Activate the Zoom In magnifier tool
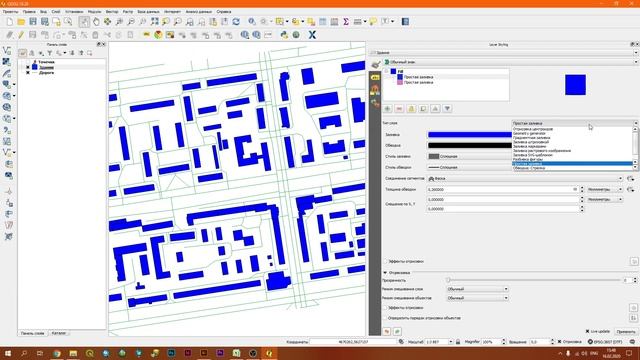 click(119, 22)
